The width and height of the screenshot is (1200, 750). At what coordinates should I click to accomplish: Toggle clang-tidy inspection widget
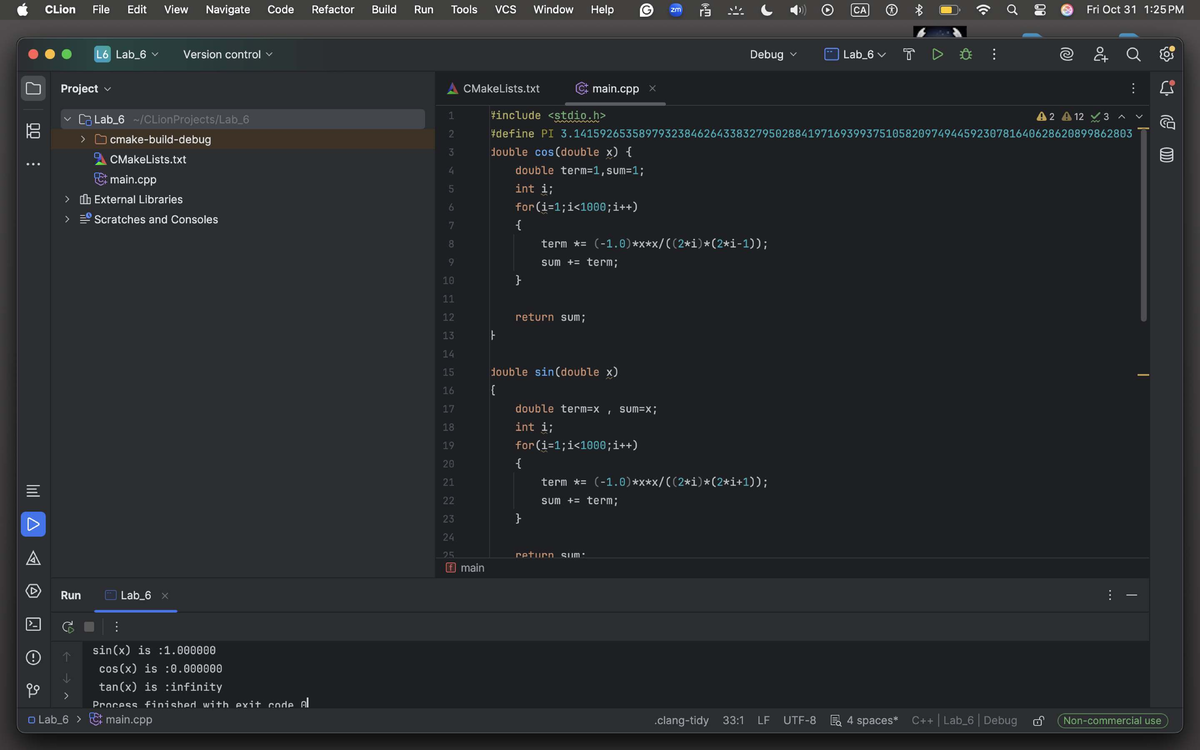tap(680, 720)
